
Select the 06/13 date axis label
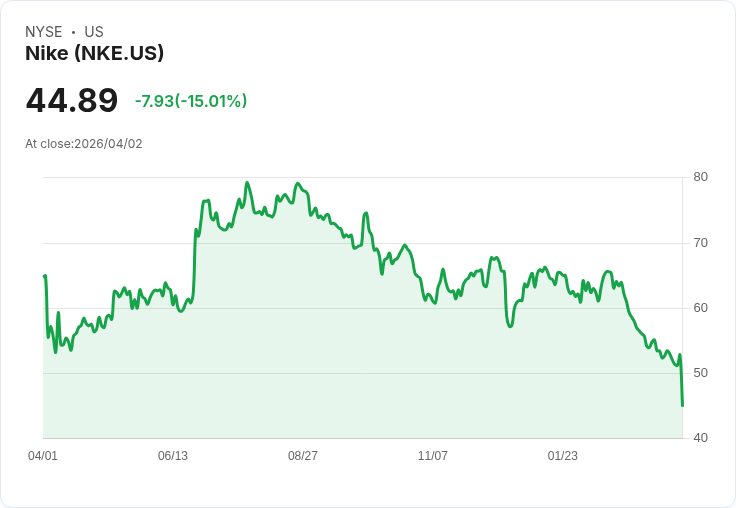click(x=173, y=456)
